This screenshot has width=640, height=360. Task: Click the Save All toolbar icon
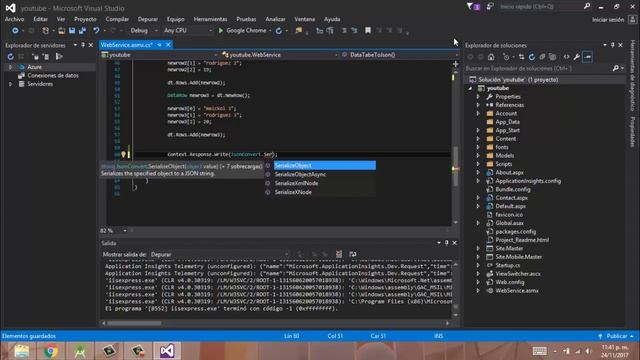[x=82, y=31]
